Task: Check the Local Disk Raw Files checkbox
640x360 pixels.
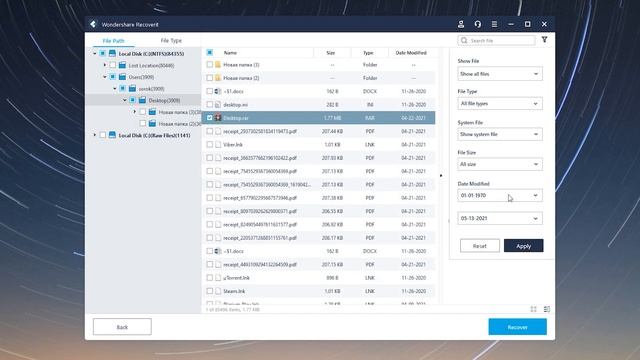Action: tap(103, 135)
